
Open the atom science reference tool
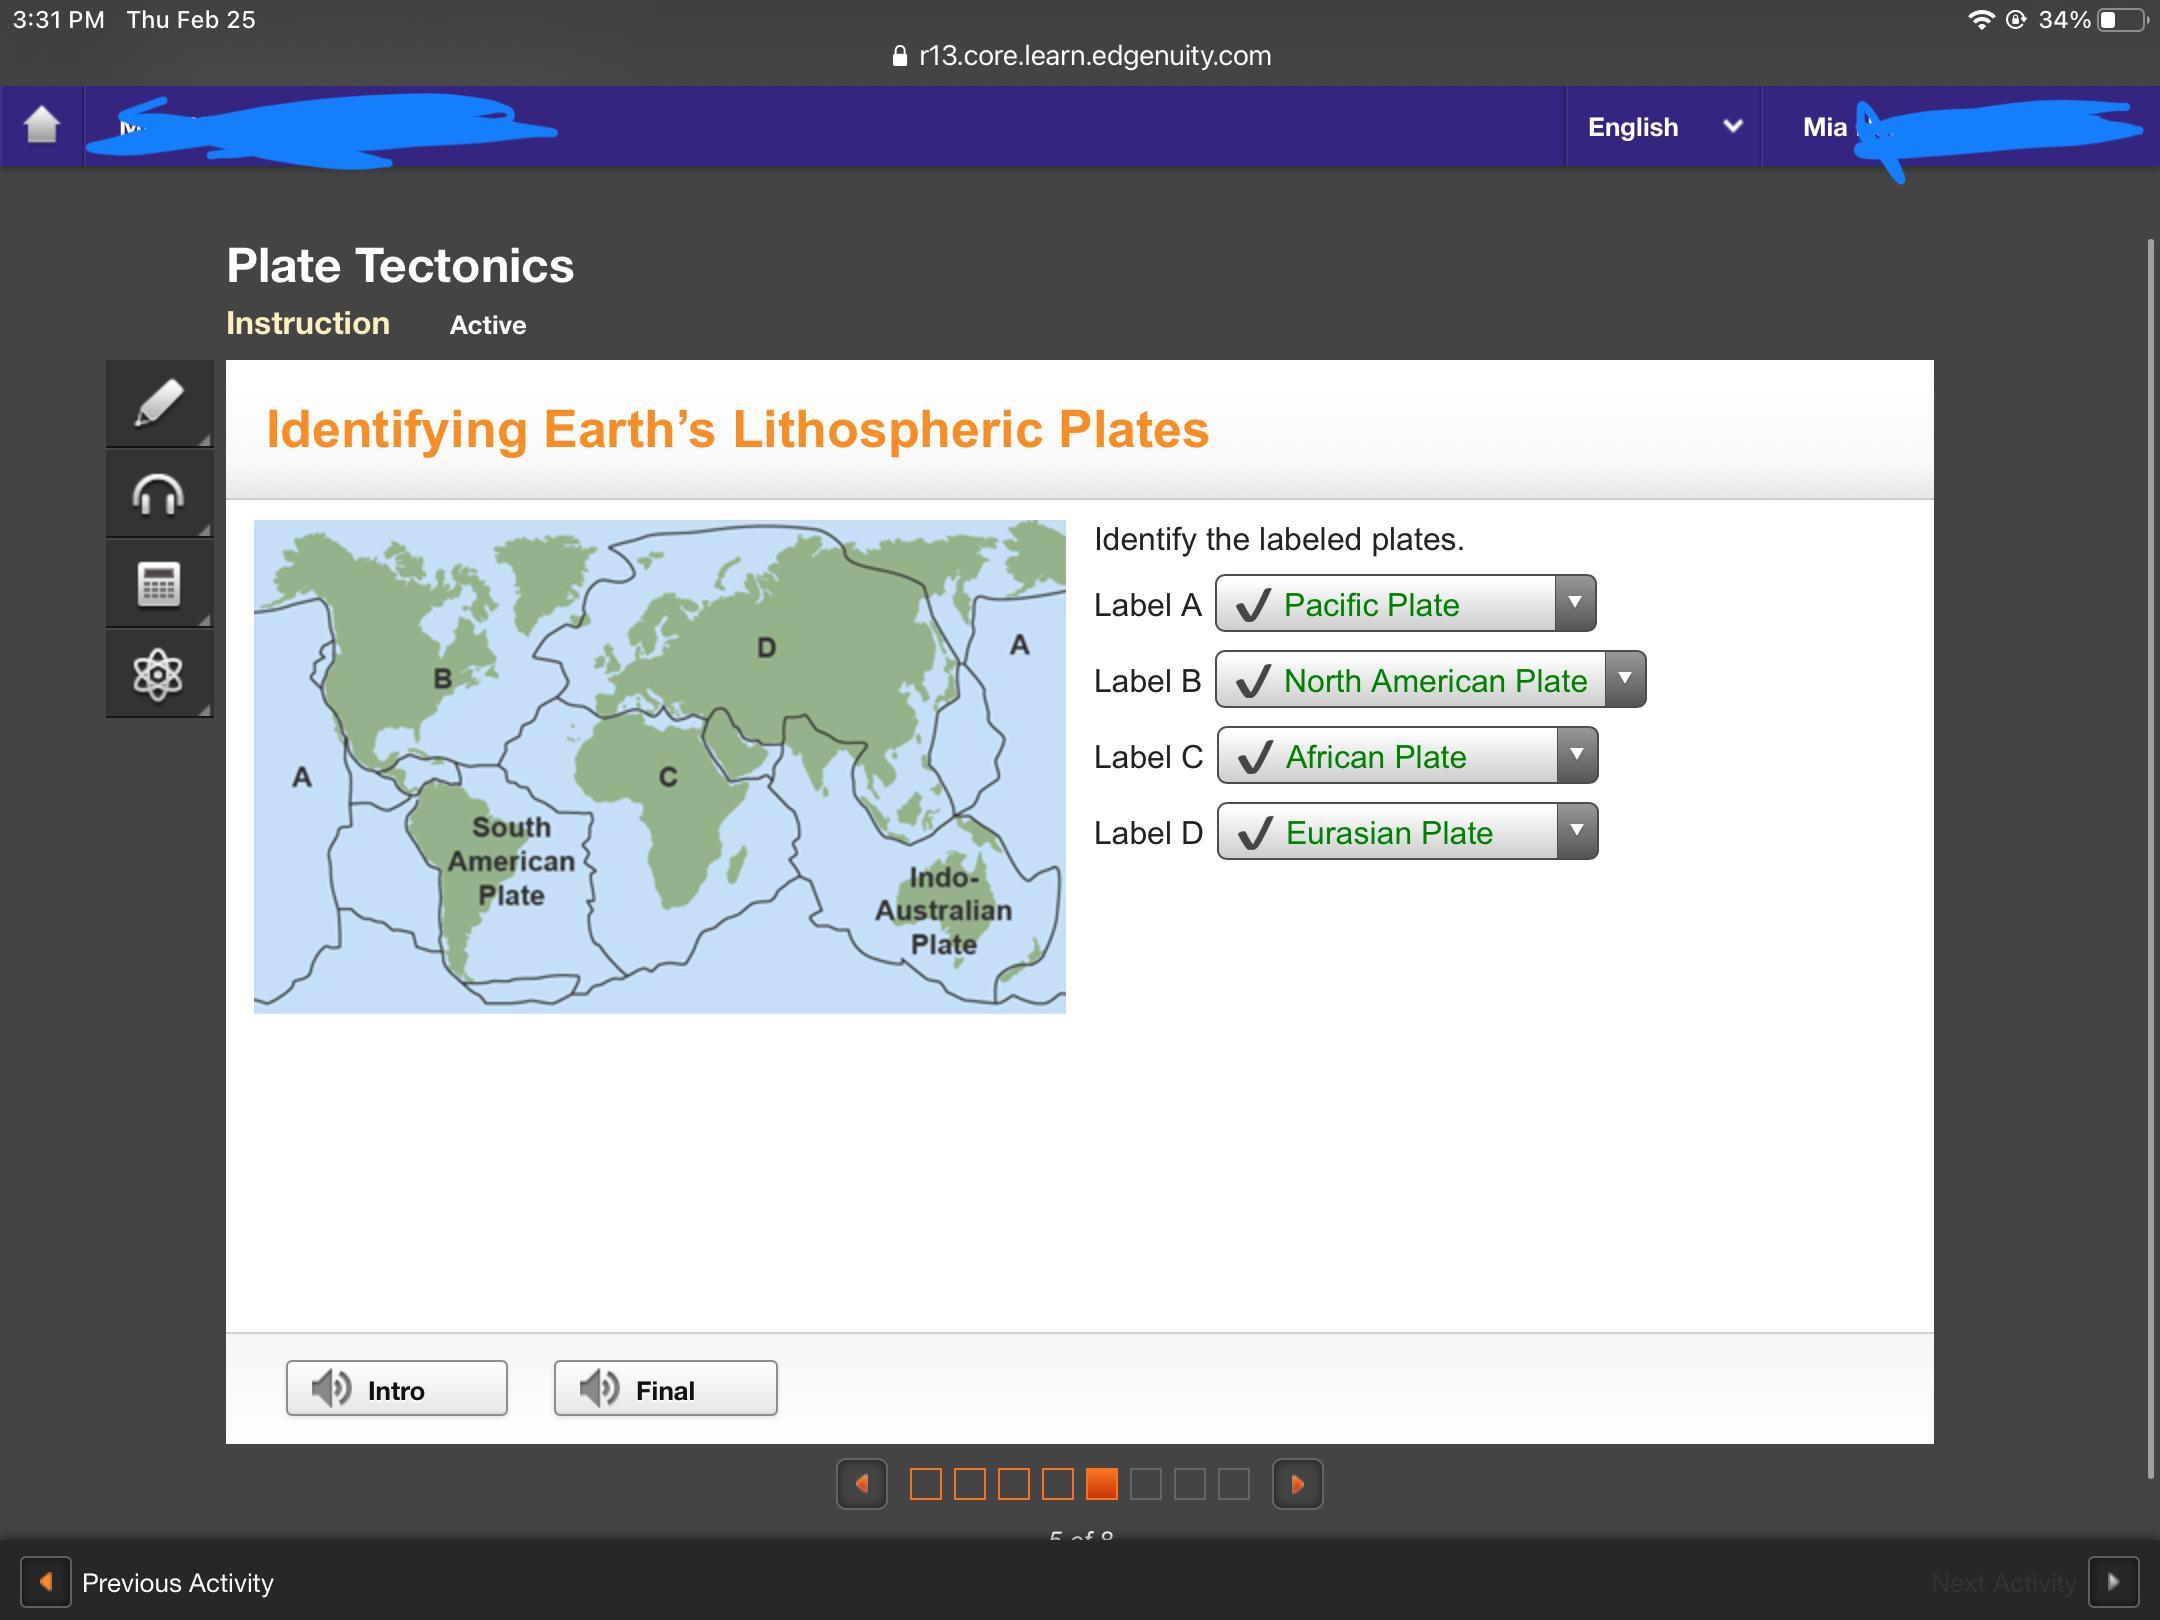[x=159, y=674]
